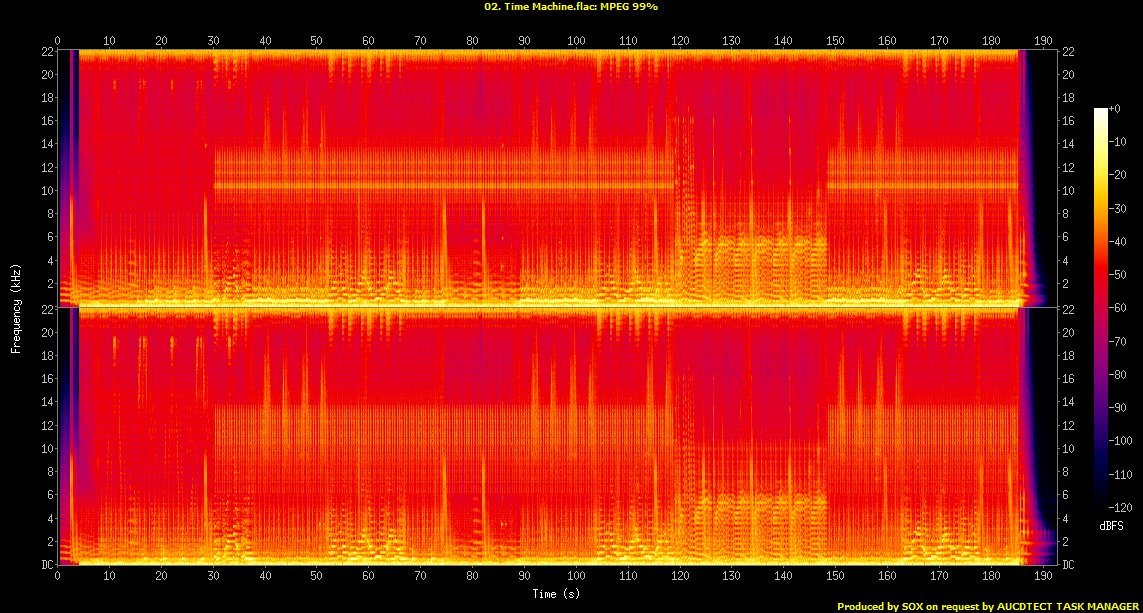
Task: Click the 'DC' label on left frequency axis
Action: [x=45, y=564]
